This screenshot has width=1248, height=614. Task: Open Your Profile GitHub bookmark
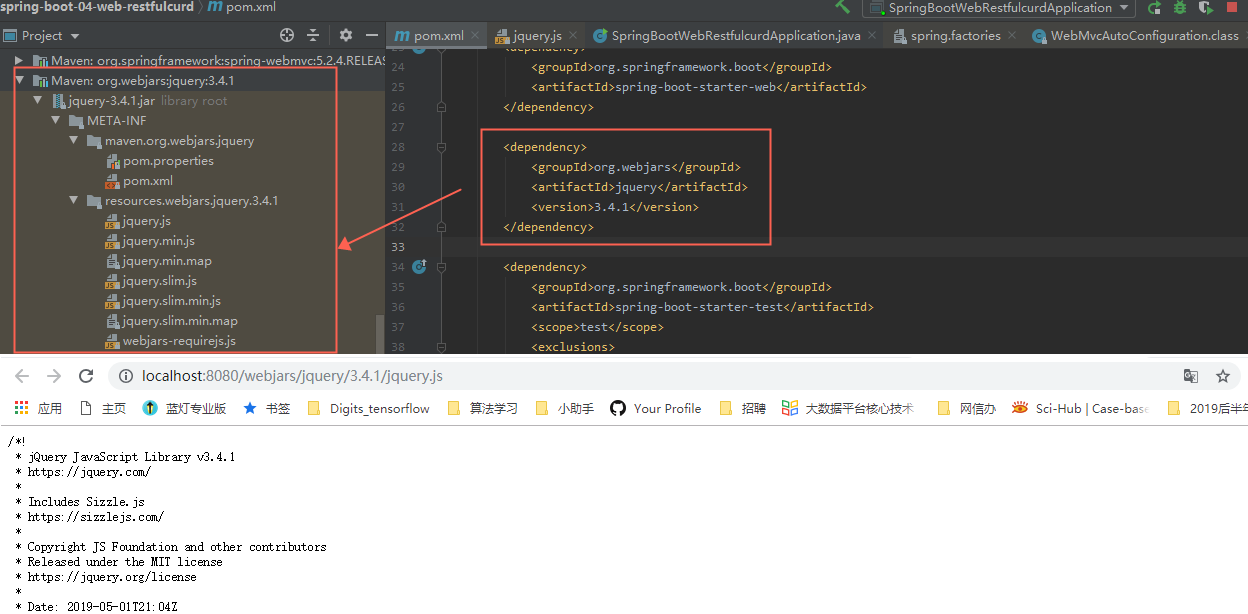click(x=655, y=408)
